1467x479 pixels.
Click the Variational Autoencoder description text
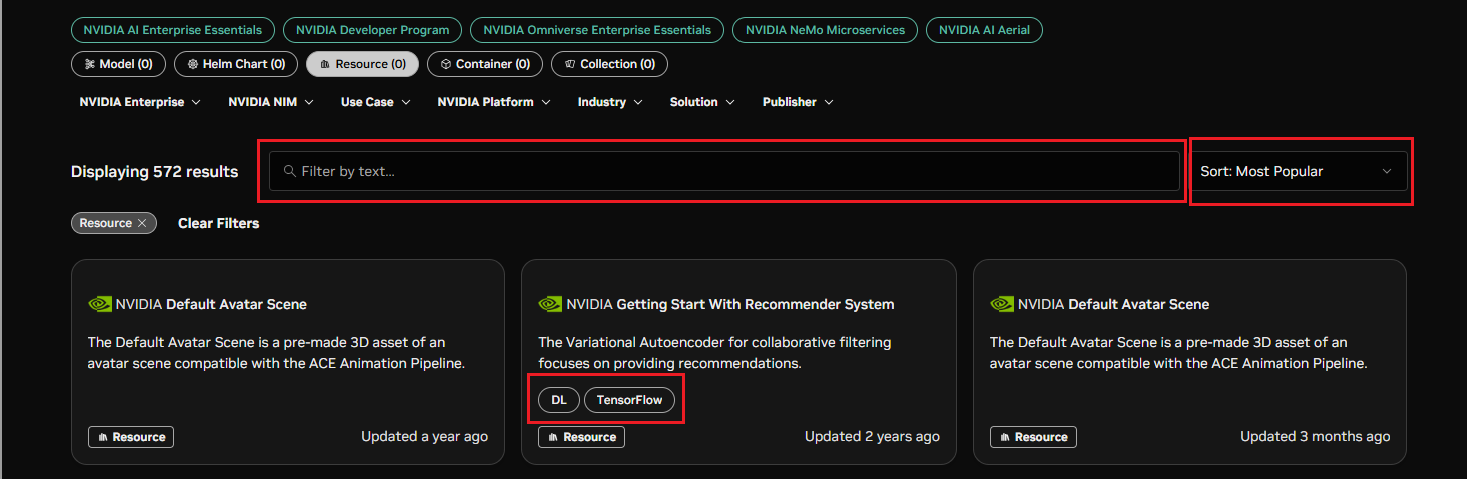pos(714,353)
